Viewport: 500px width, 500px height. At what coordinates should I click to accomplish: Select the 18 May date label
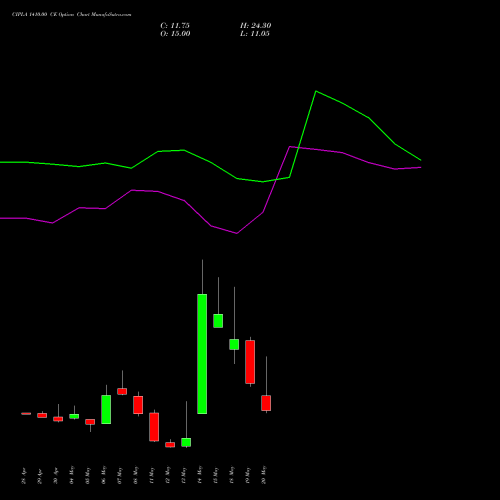(232, 475)
